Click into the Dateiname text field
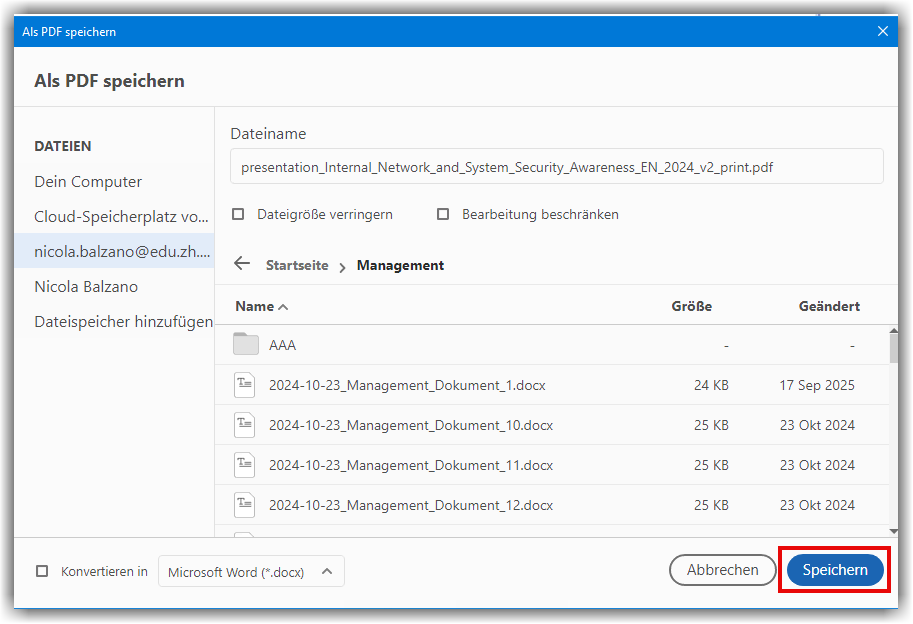The image size is (913, 624). click(556, 167)
